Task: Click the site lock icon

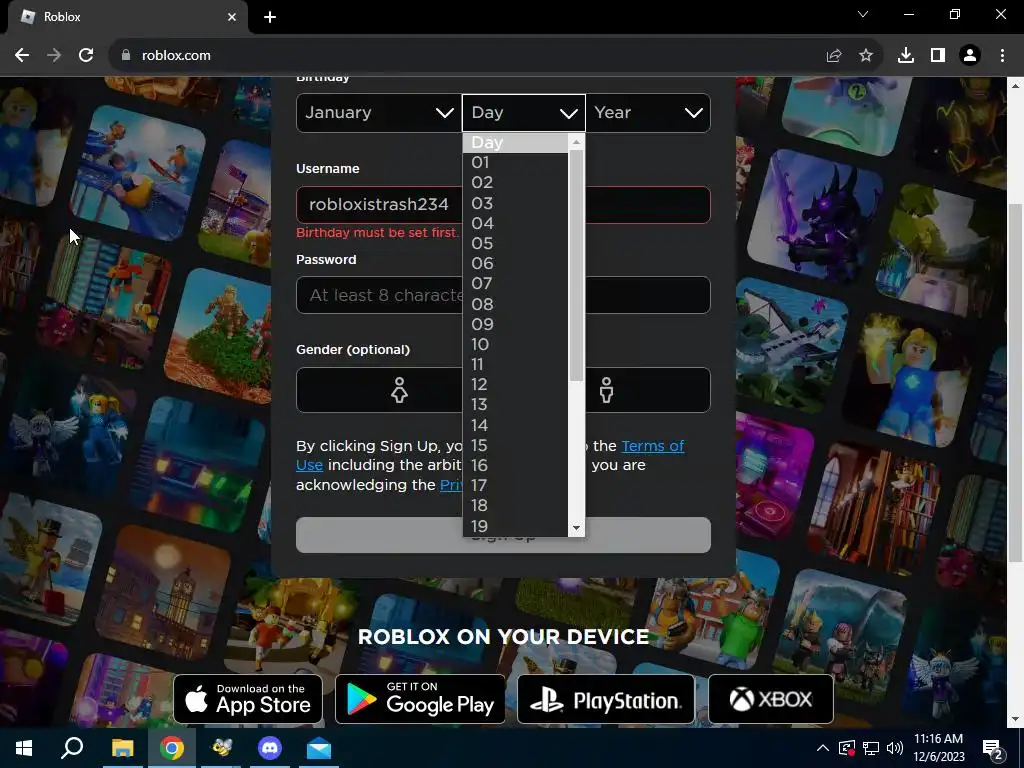Action: [x=126, y=56]
